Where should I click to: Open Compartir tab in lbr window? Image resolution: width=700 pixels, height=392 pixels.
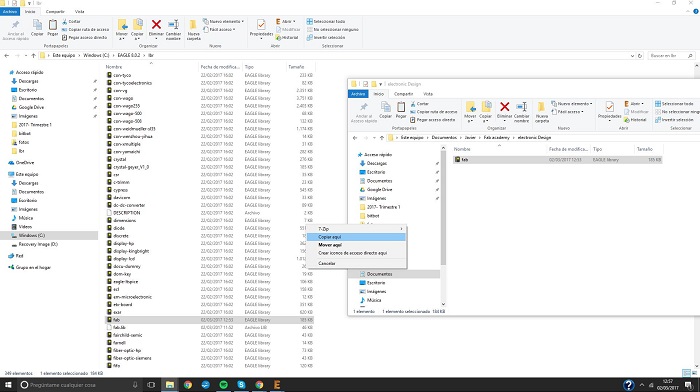[x=55, y=12]
